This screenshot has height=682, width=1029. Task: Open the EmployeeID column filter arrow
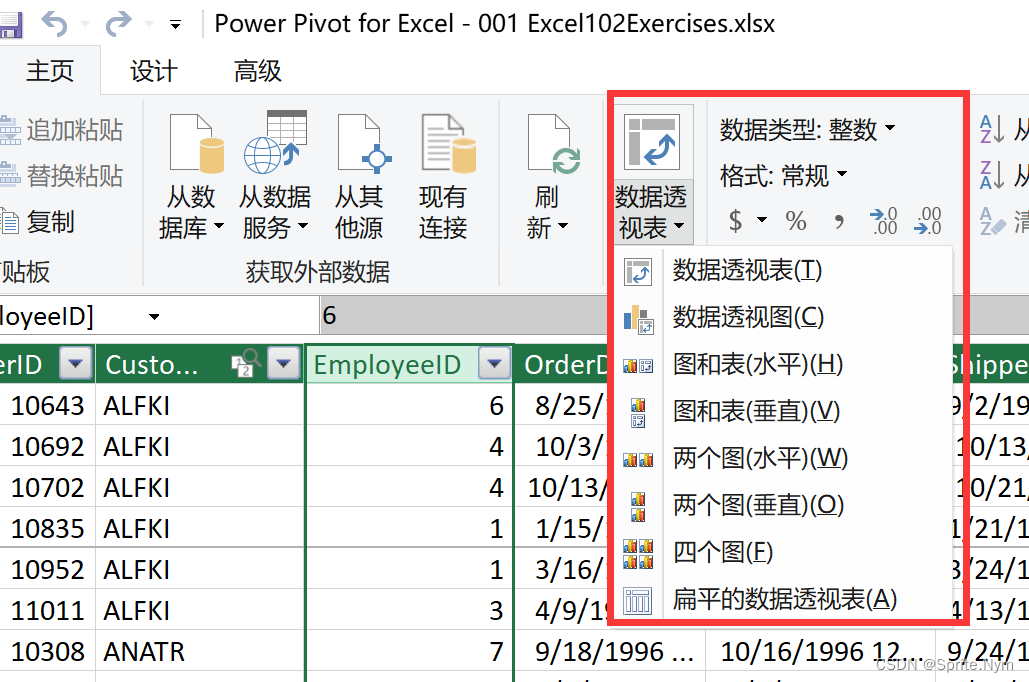pos(495,363)
